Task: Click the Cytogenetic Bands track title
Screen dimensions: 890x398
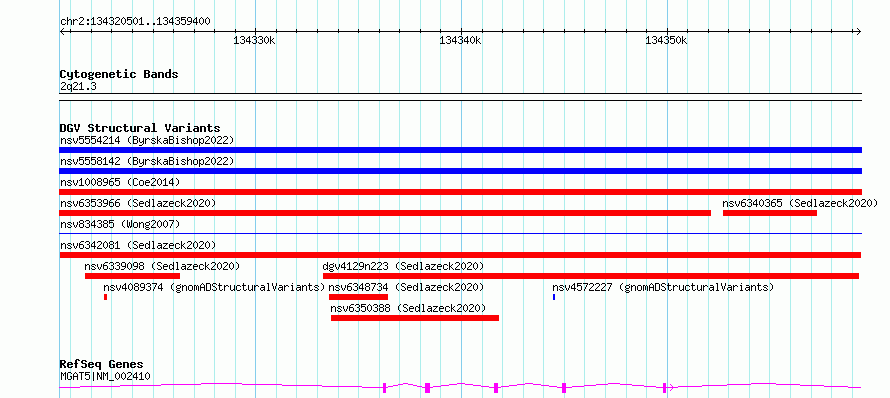Action: click(x=119, y=74)
